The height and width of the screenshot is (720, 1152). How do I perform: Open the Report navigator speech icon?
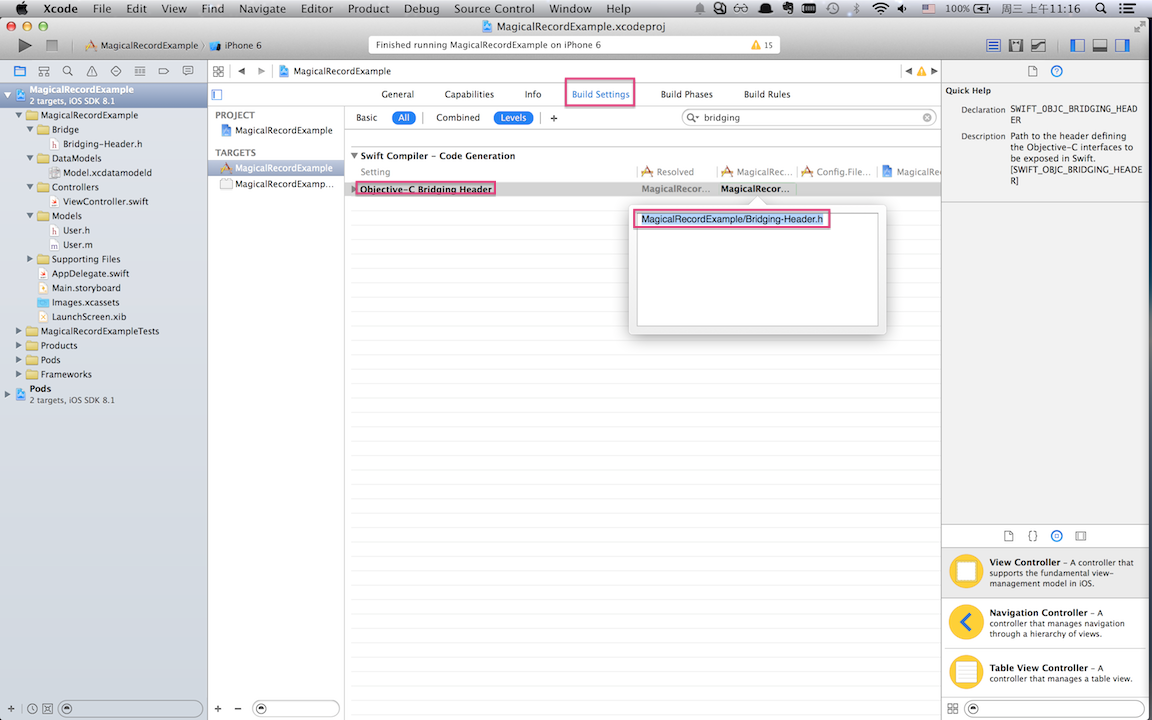tap(188, 71)
